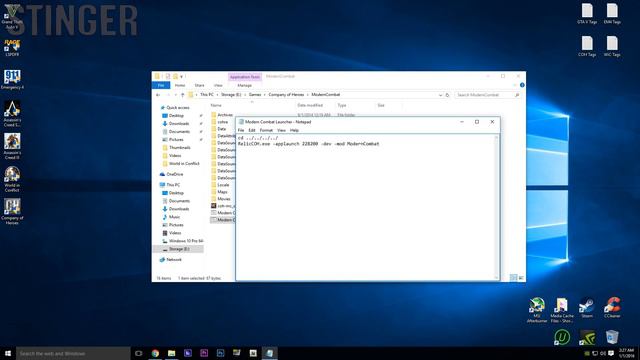Image resolution: width=640 pixels, height=360 pixels.
Task: Open Notepad's Help menu
Action: click(x=294, y=130)
